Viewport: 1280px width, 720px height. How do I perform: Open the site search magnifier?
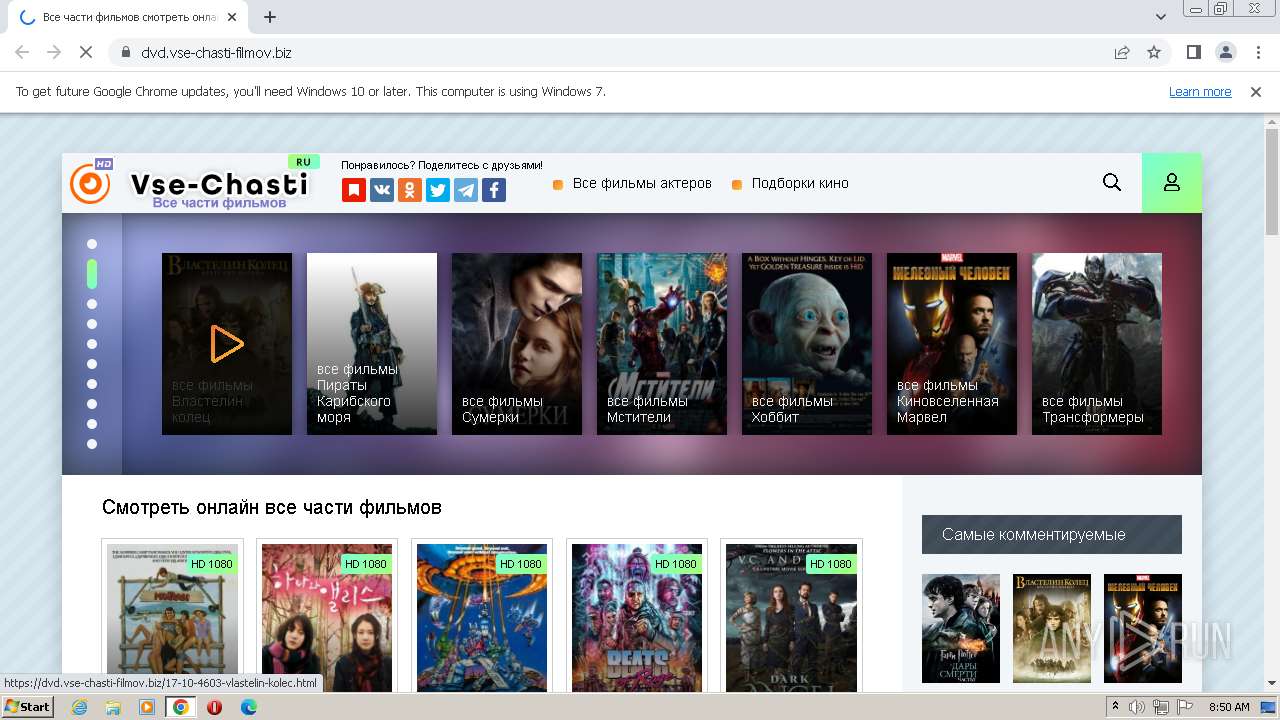(1112, 182)
